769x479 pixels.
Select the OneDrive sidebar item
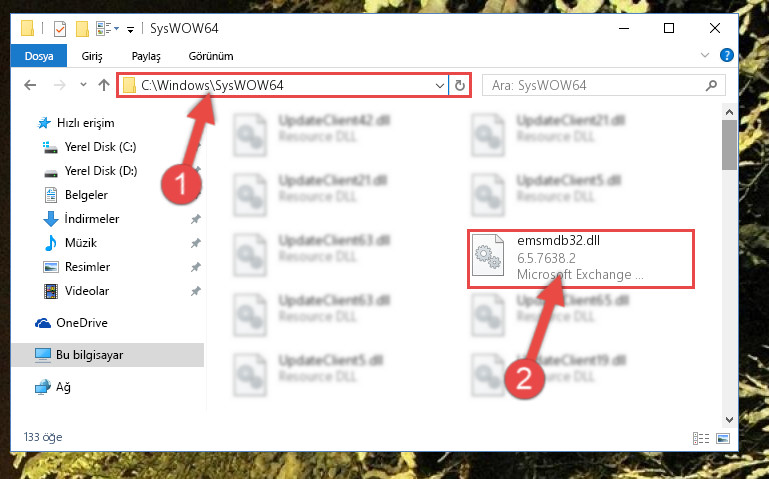pyautogui.click(x=81, y=323)
